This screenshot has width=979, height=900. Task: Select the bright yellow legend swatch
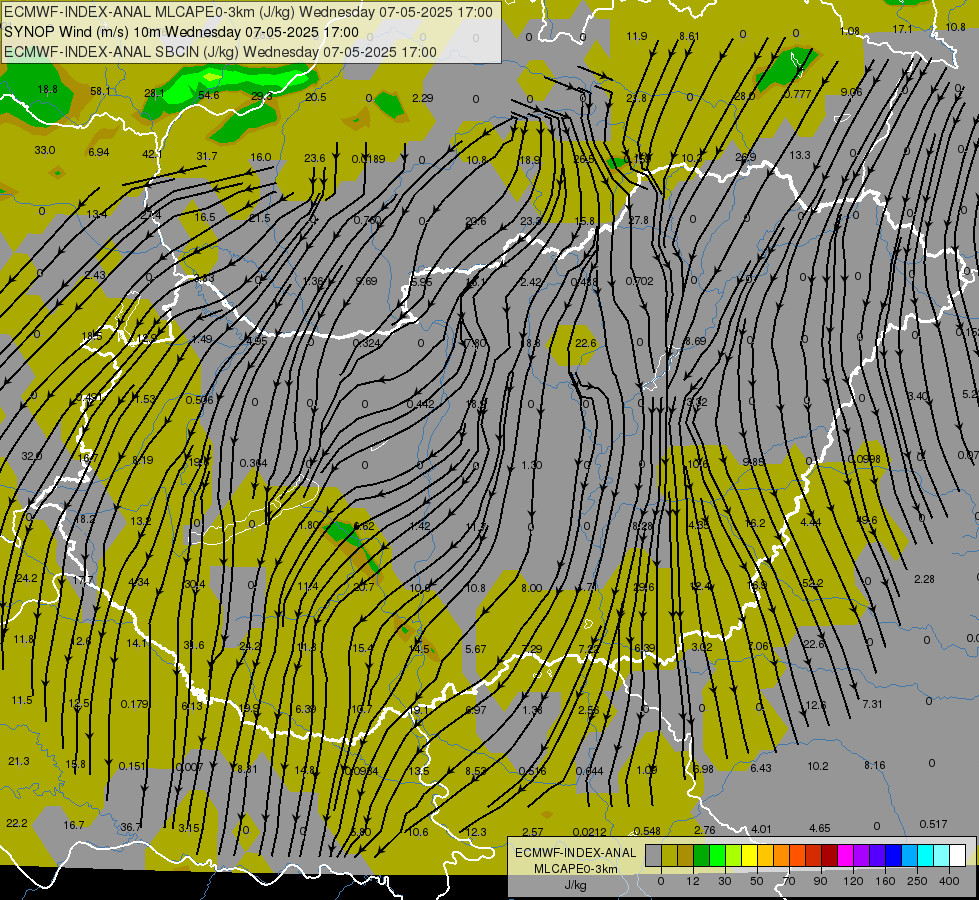(x=749, y=856)
